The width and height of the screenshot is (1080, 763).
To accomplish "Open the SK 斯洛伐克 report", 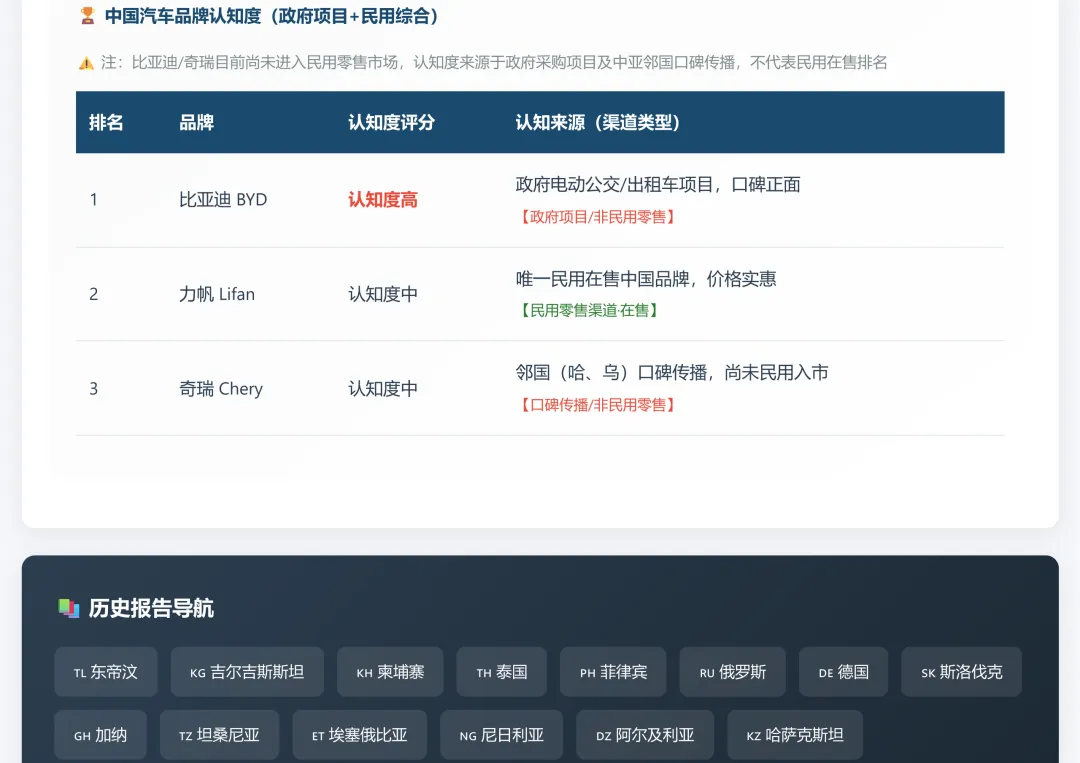I will [961, 671].
